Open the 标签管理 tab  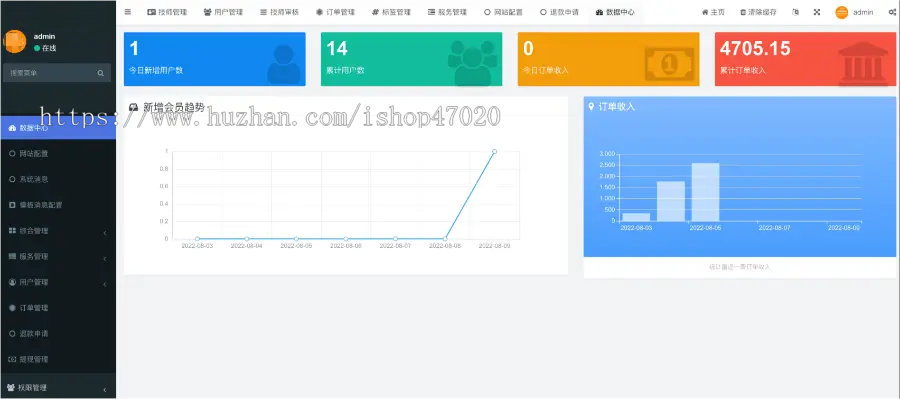391,12
